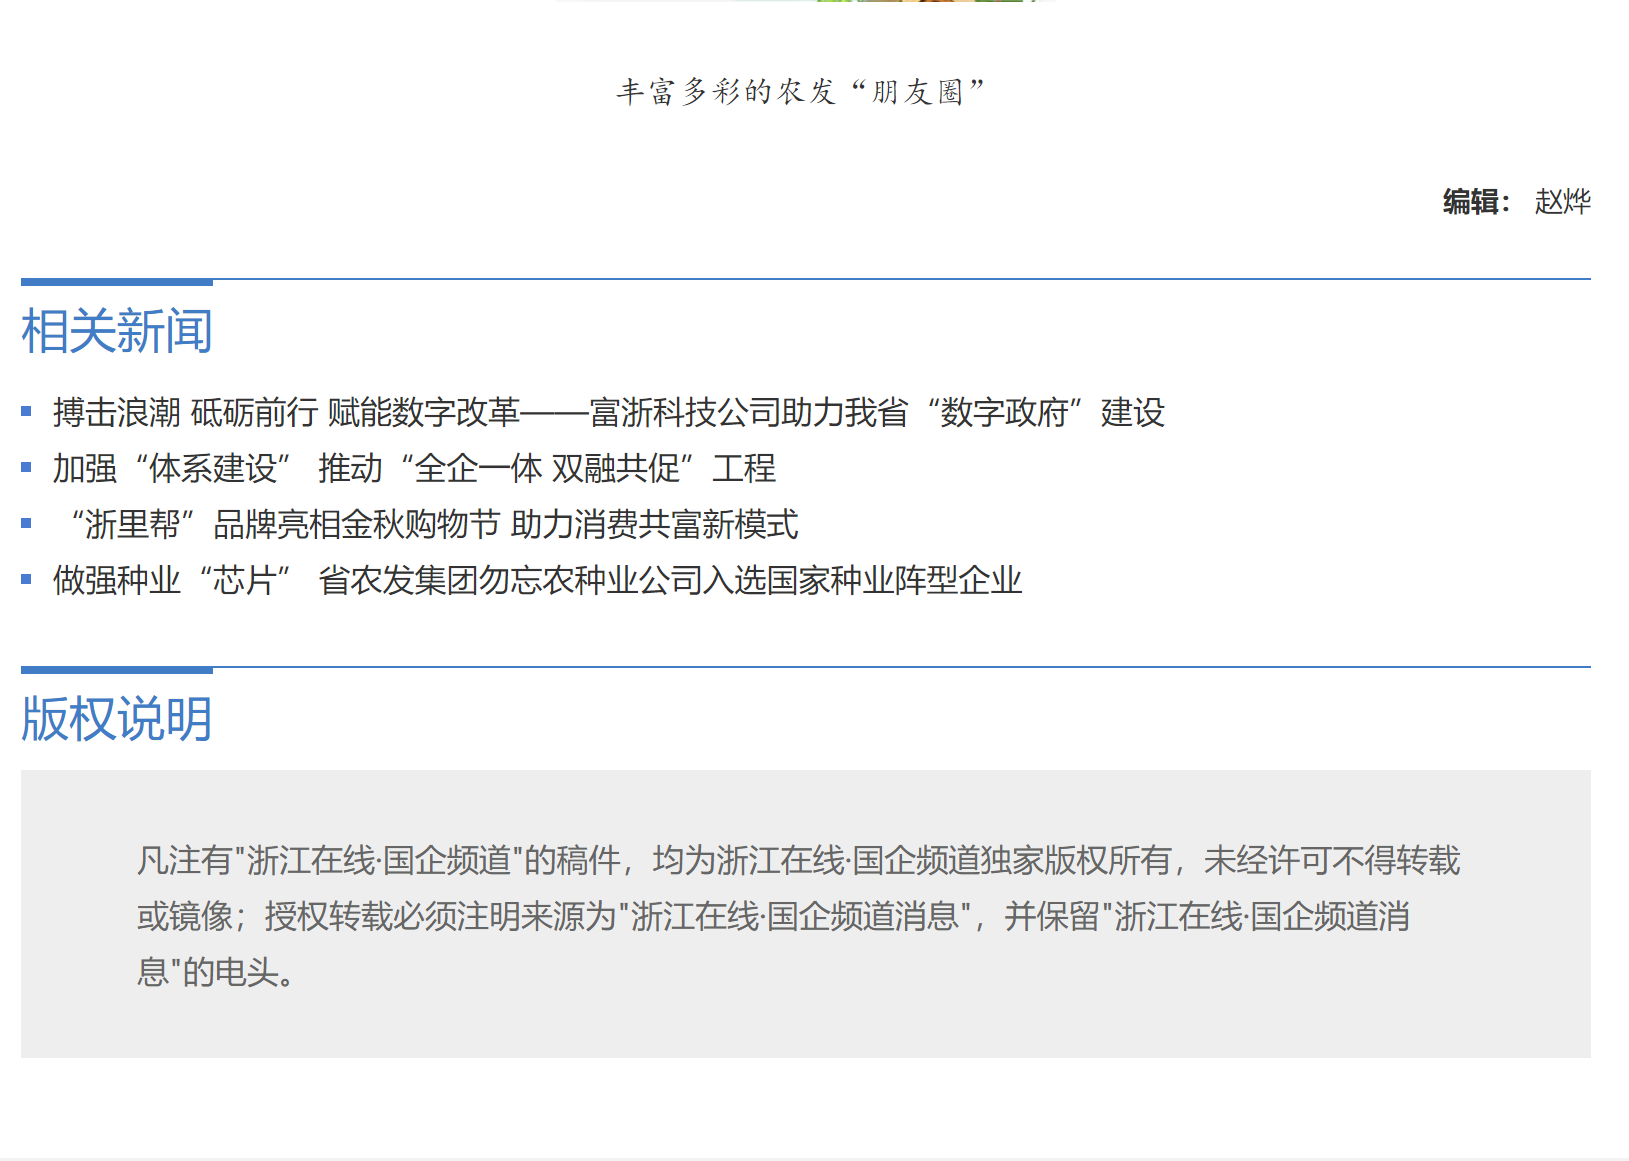This screenshot has height=1161, width=1629.
Task: Click the thick blue bar above 版权说明
Action: (x=116, y=670)
